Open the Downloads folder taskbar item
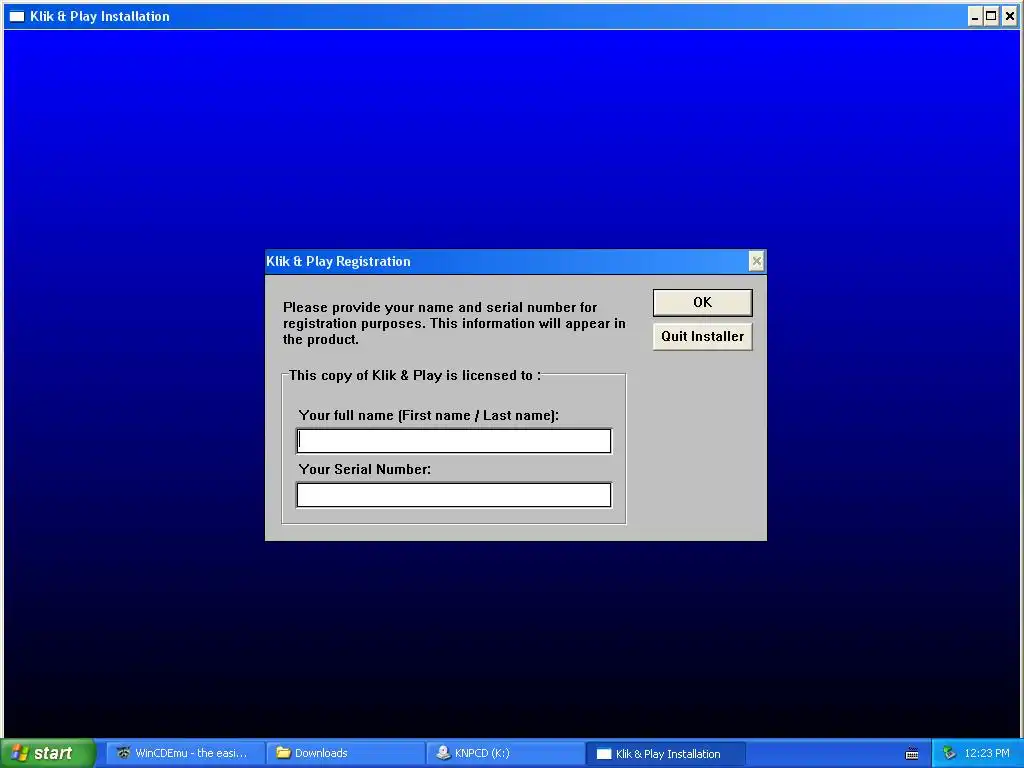Screen dimensions: 1024x768 [345, 753]
